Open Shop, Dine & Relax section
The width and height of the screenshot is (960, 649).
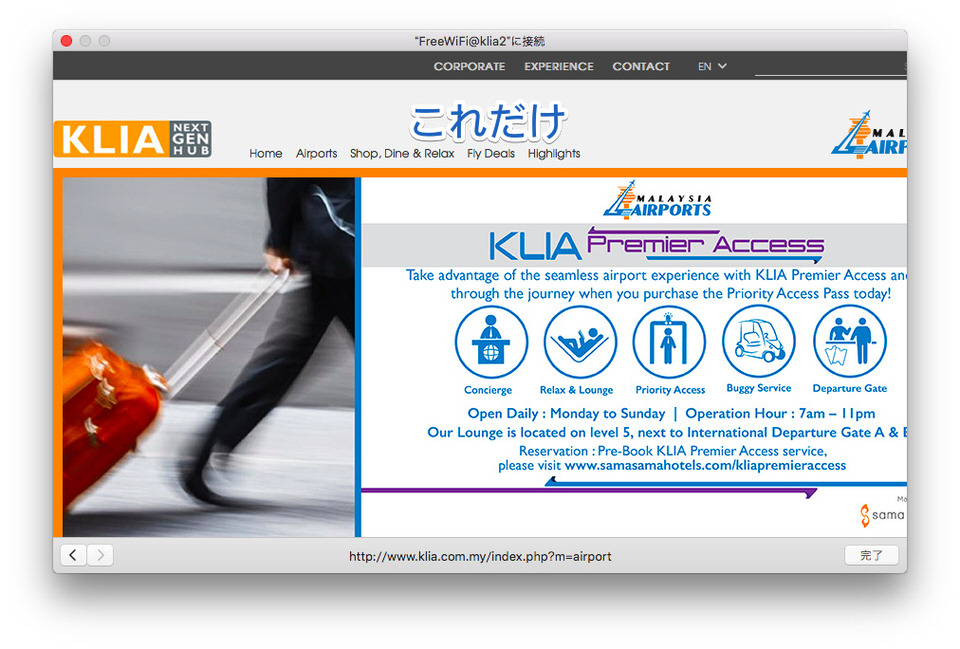(x=402, y=154)
